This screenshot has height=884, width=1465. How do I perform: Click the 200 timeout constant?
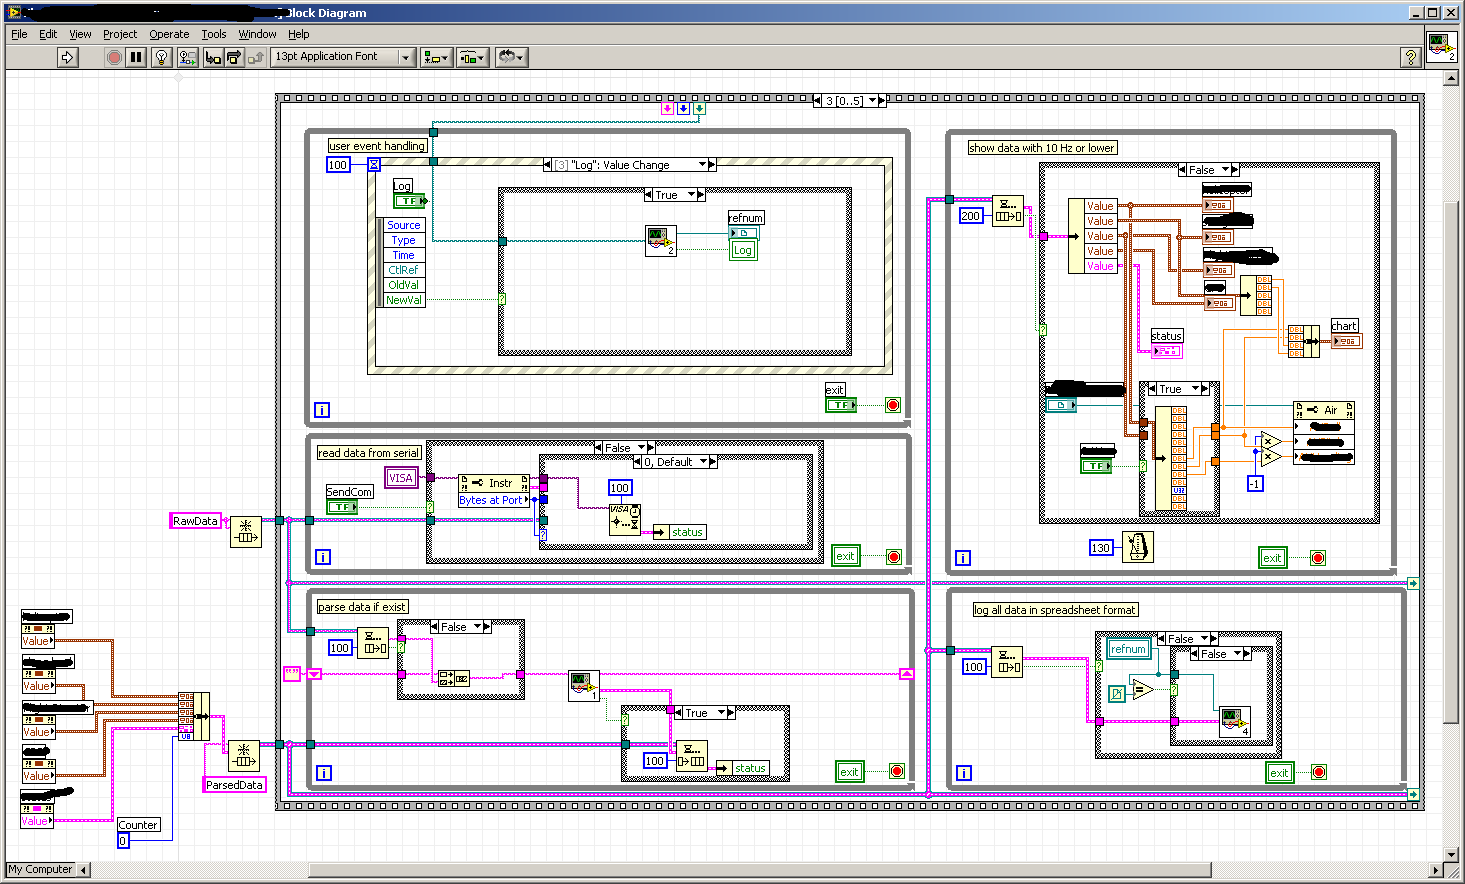coord(970,215)
